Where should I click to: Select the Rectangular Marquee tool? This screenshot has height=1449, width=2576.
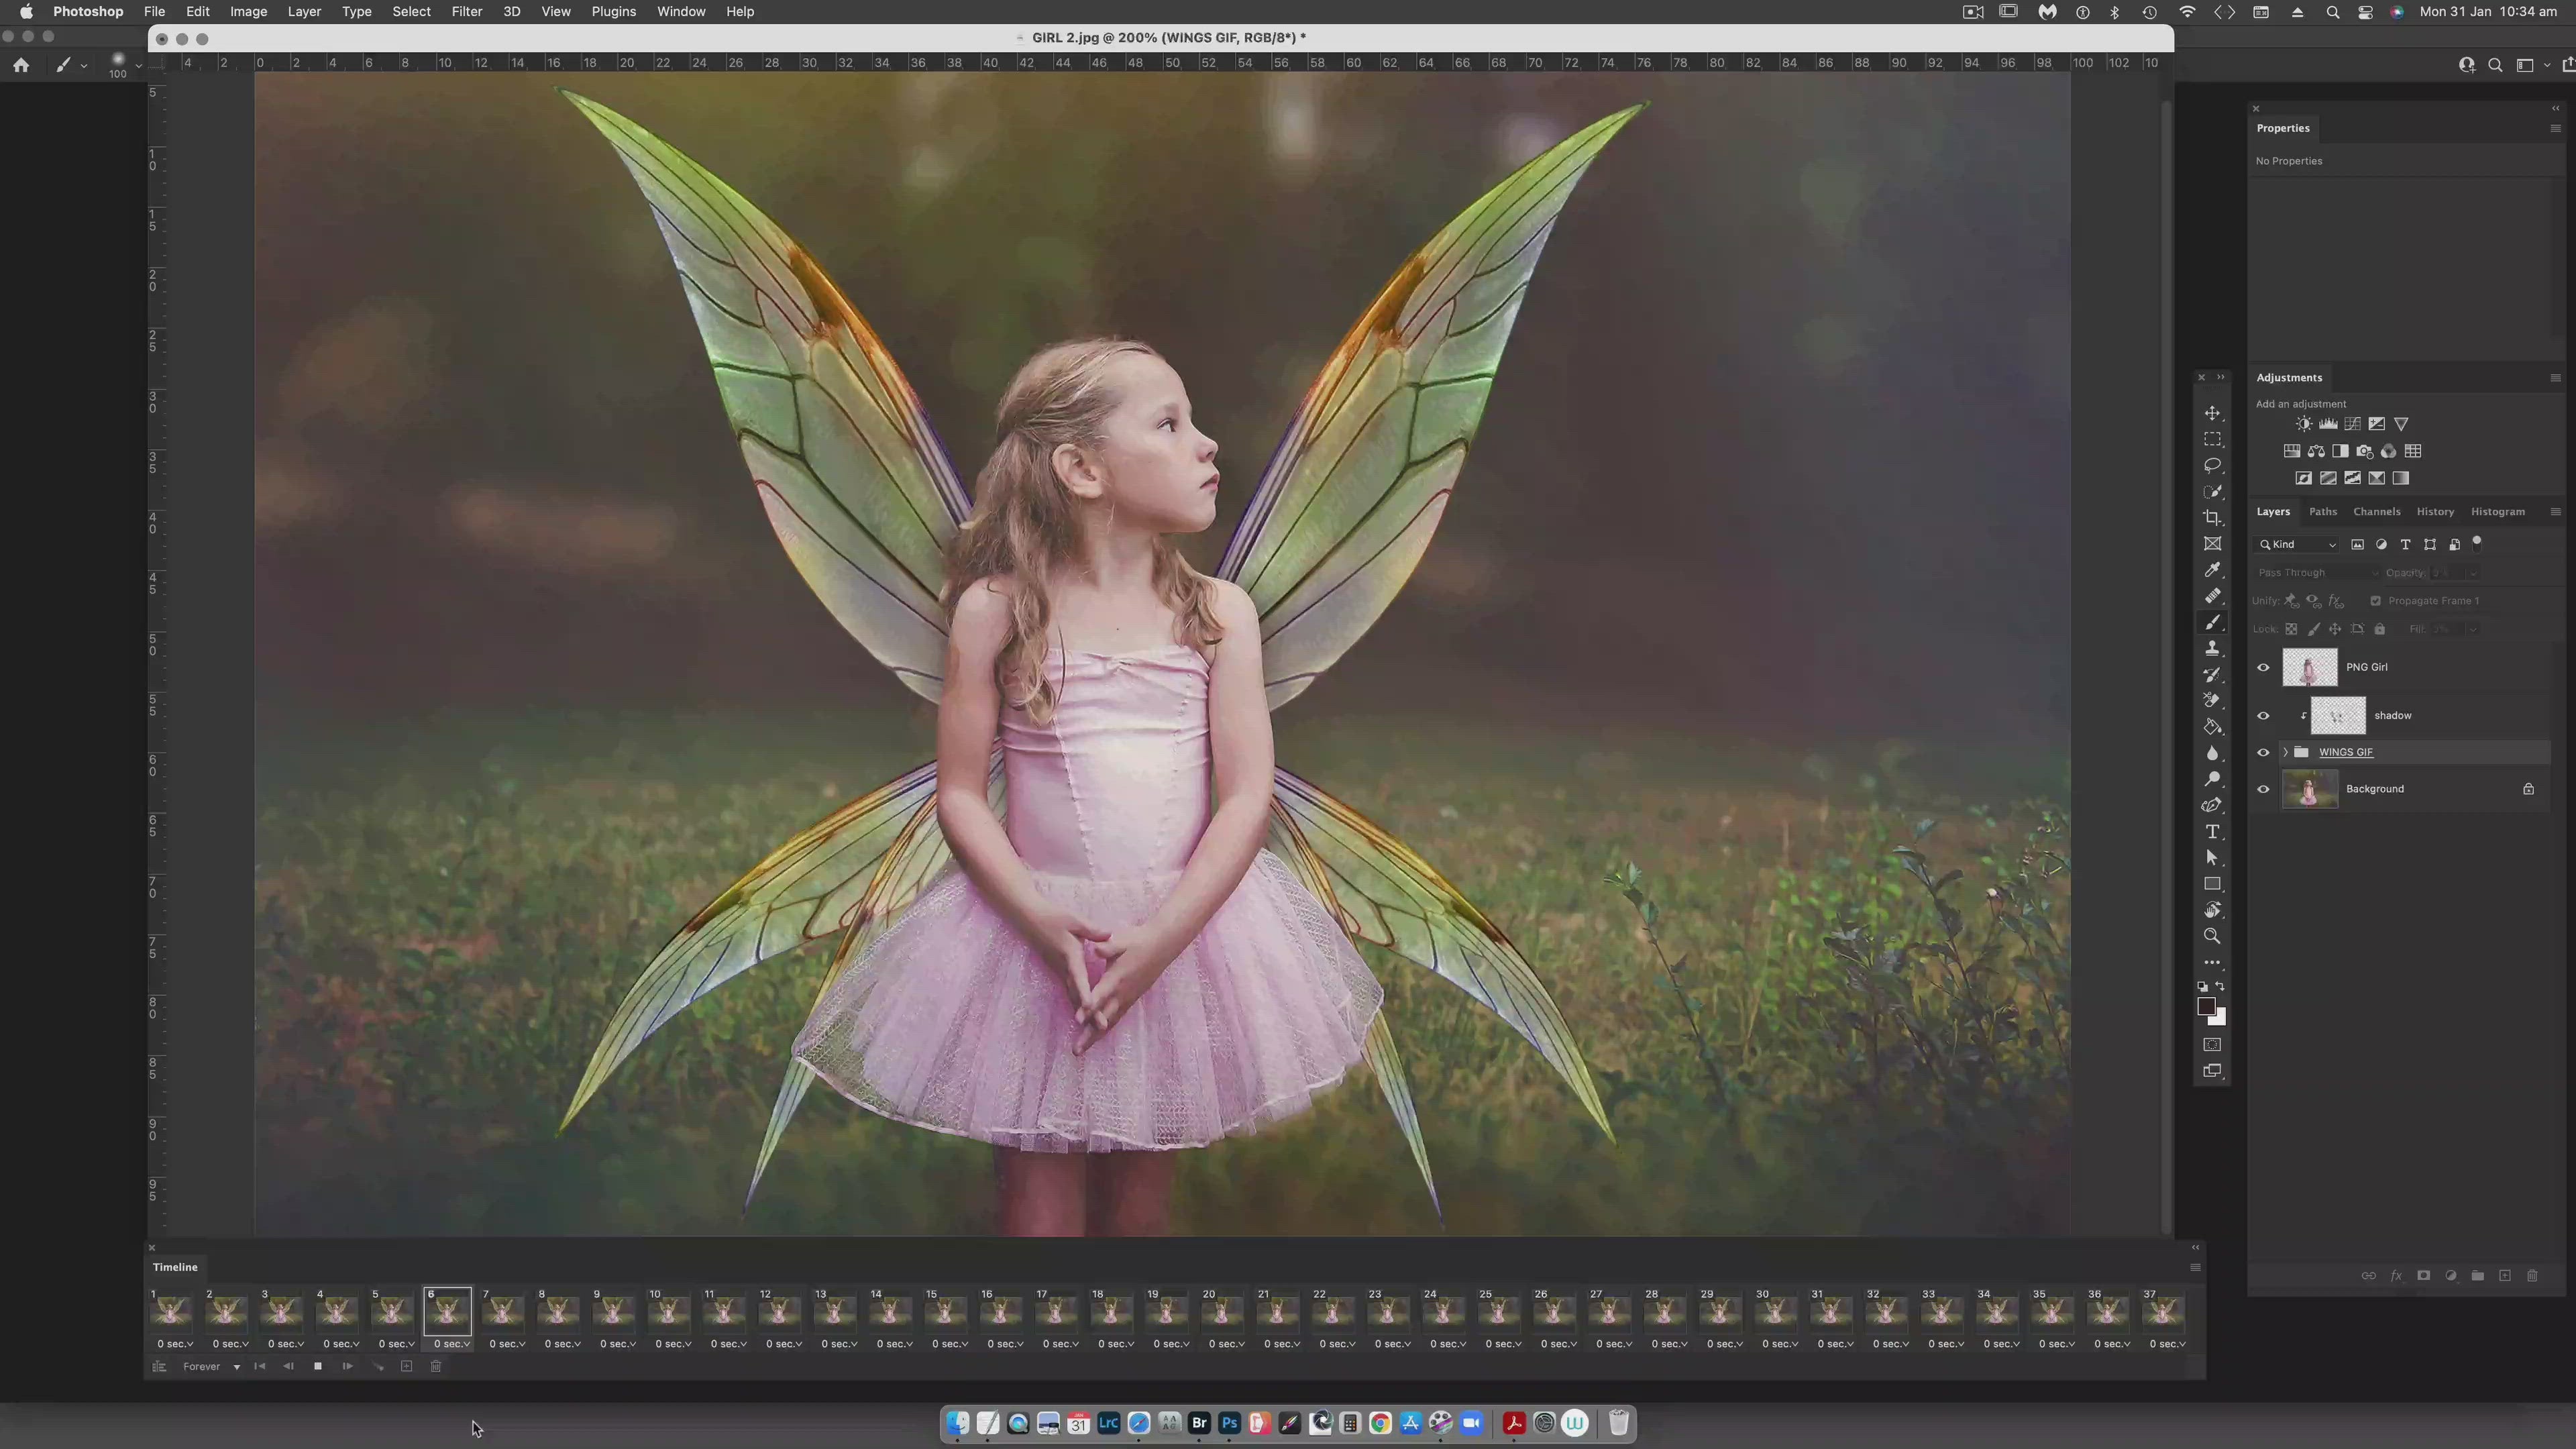pyautogui.click(x=2212, y=440)
